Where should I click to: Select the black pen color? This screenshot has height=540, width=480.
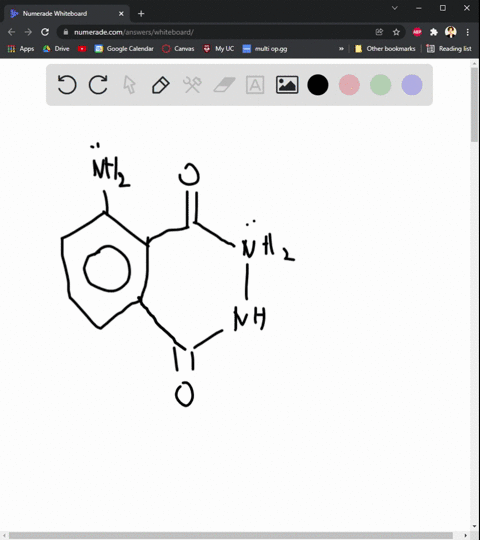(x=318, y=85)
